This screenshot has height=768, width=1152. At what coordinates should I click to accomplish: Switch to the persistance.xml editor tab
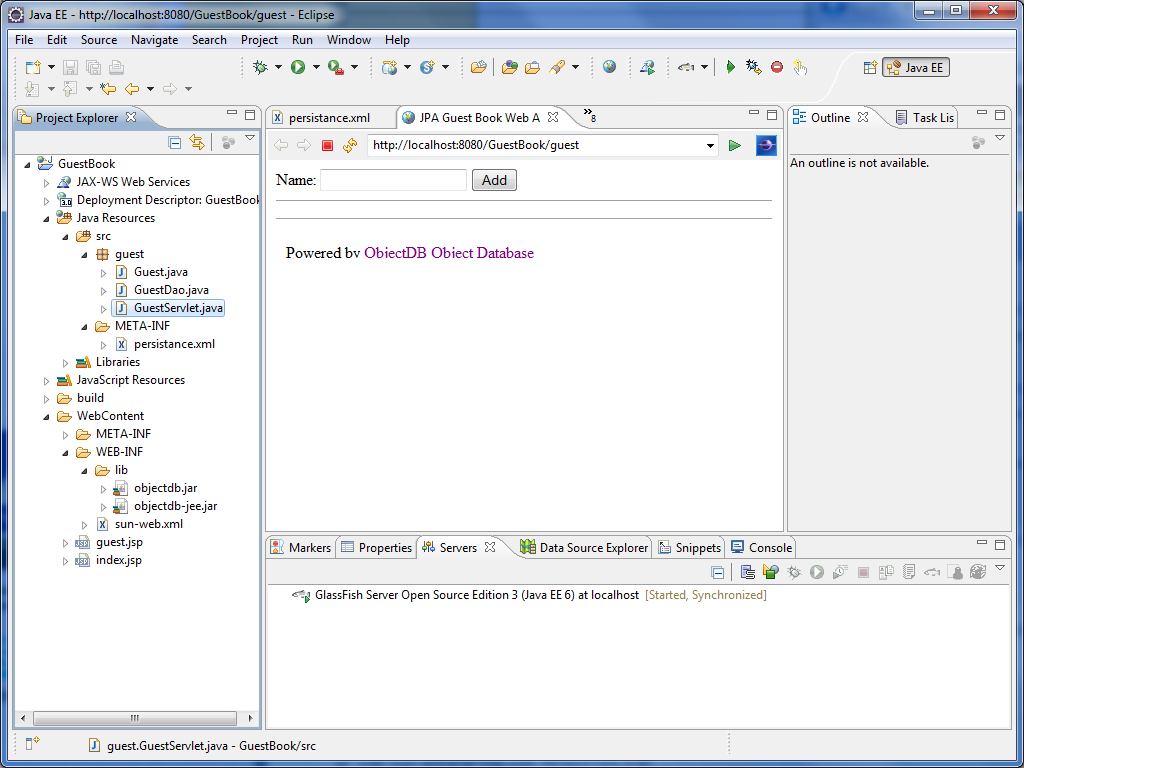point(329,118)
